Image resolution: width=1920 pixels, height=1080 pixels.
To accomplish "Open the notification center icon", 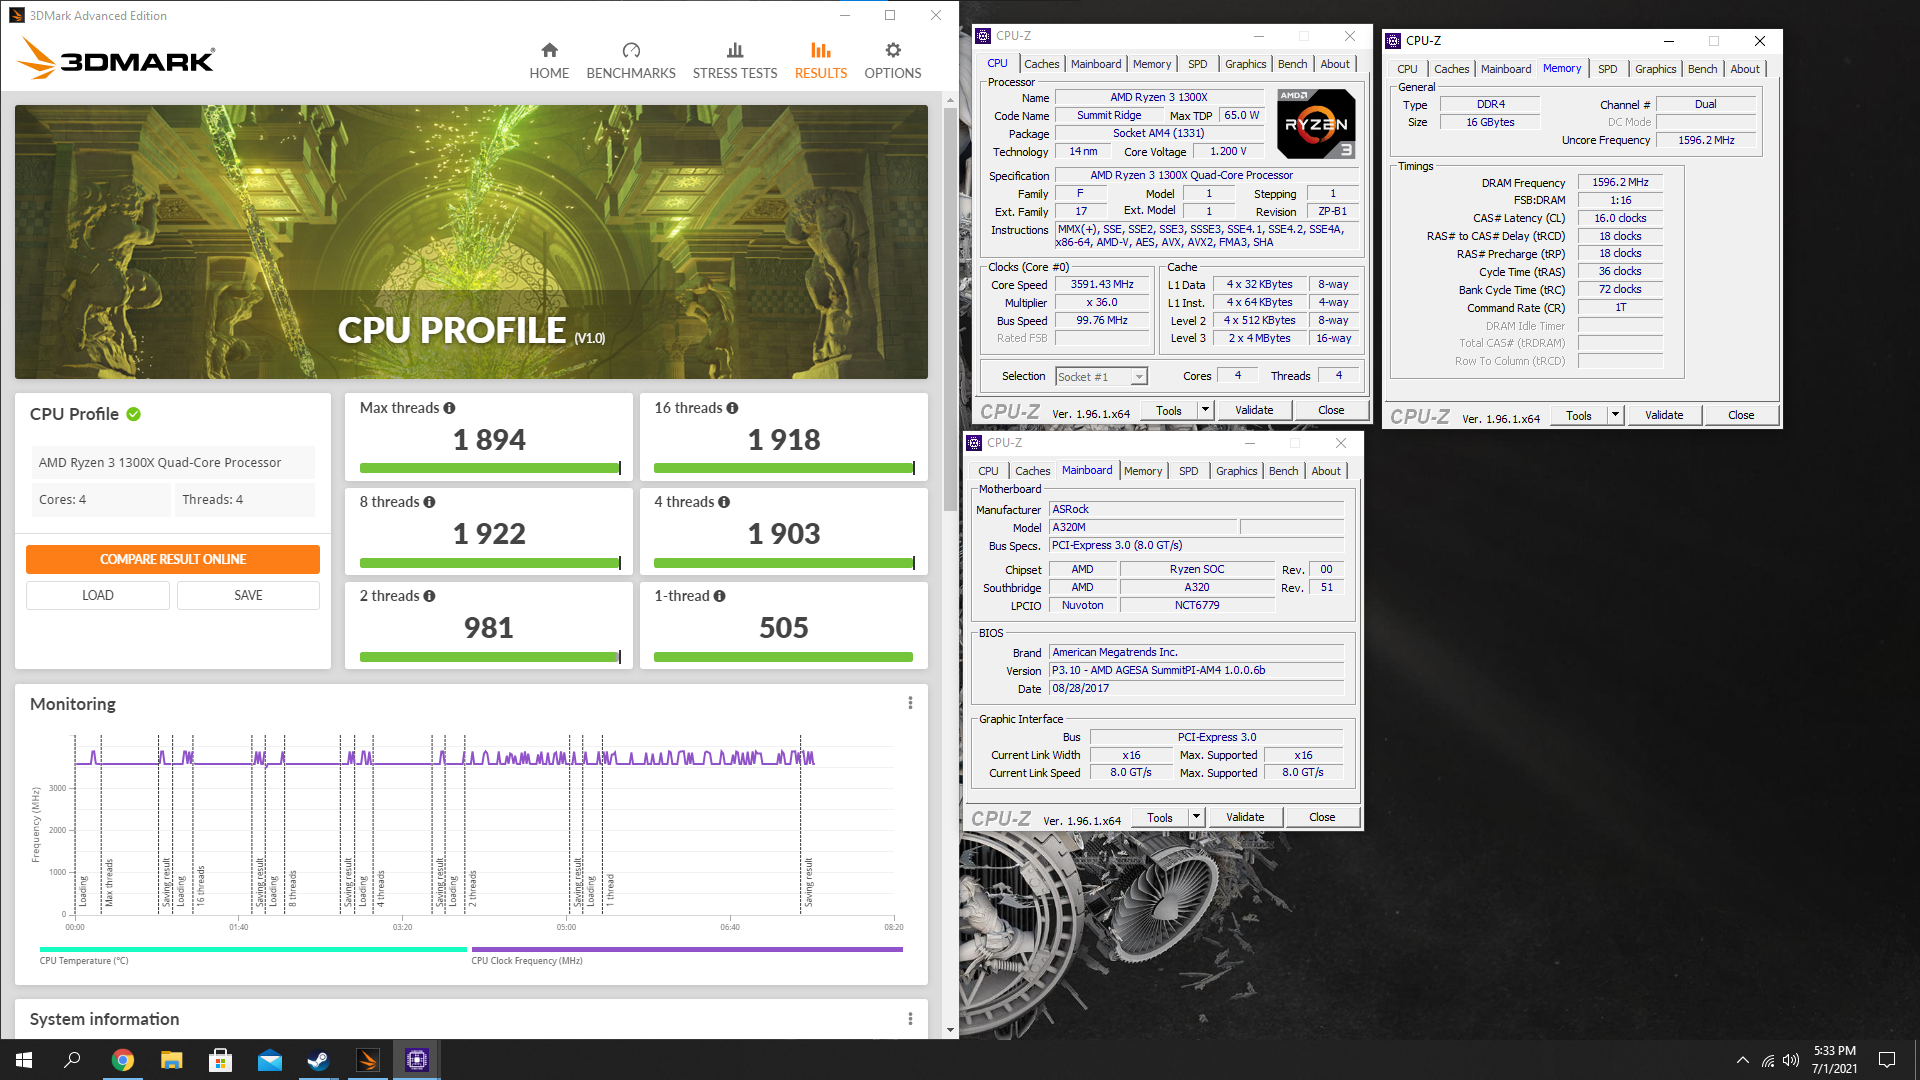I will (1887, 1060).
